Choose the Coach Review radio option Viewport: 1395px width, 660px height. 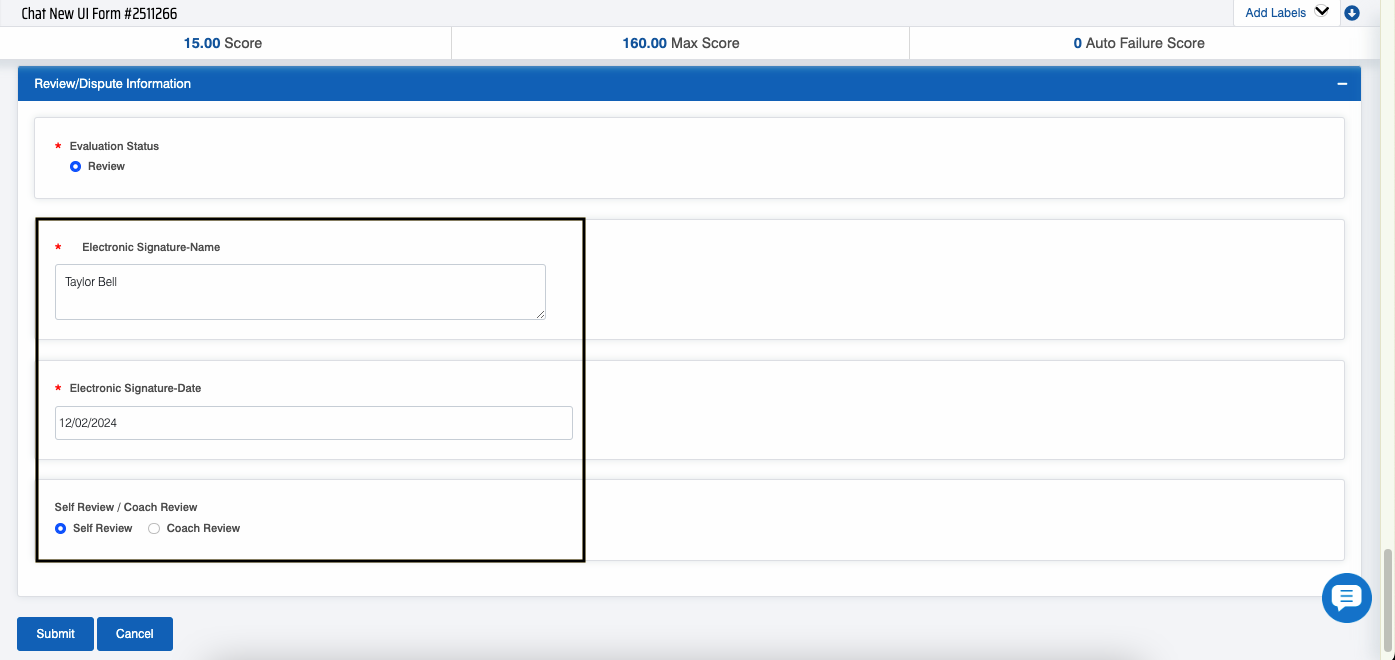coord(154,529)
